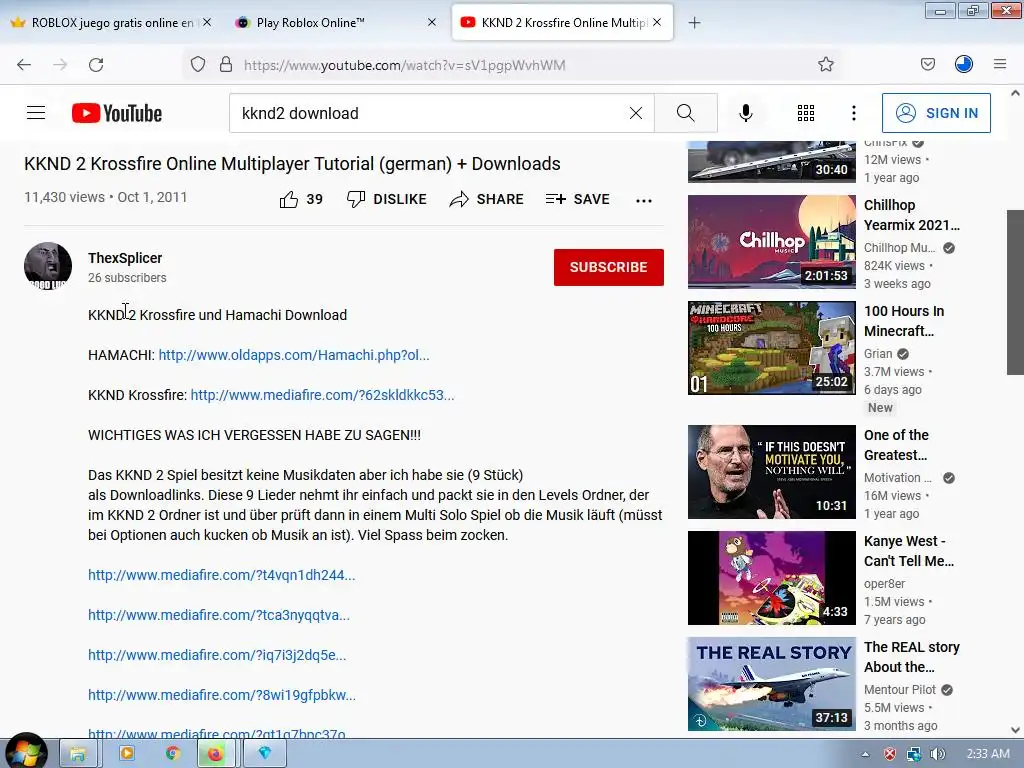Viewport: 1024px width, 768px height.
Task: Open mediafire link t4vqn1dh244
Action: point(221,575)
